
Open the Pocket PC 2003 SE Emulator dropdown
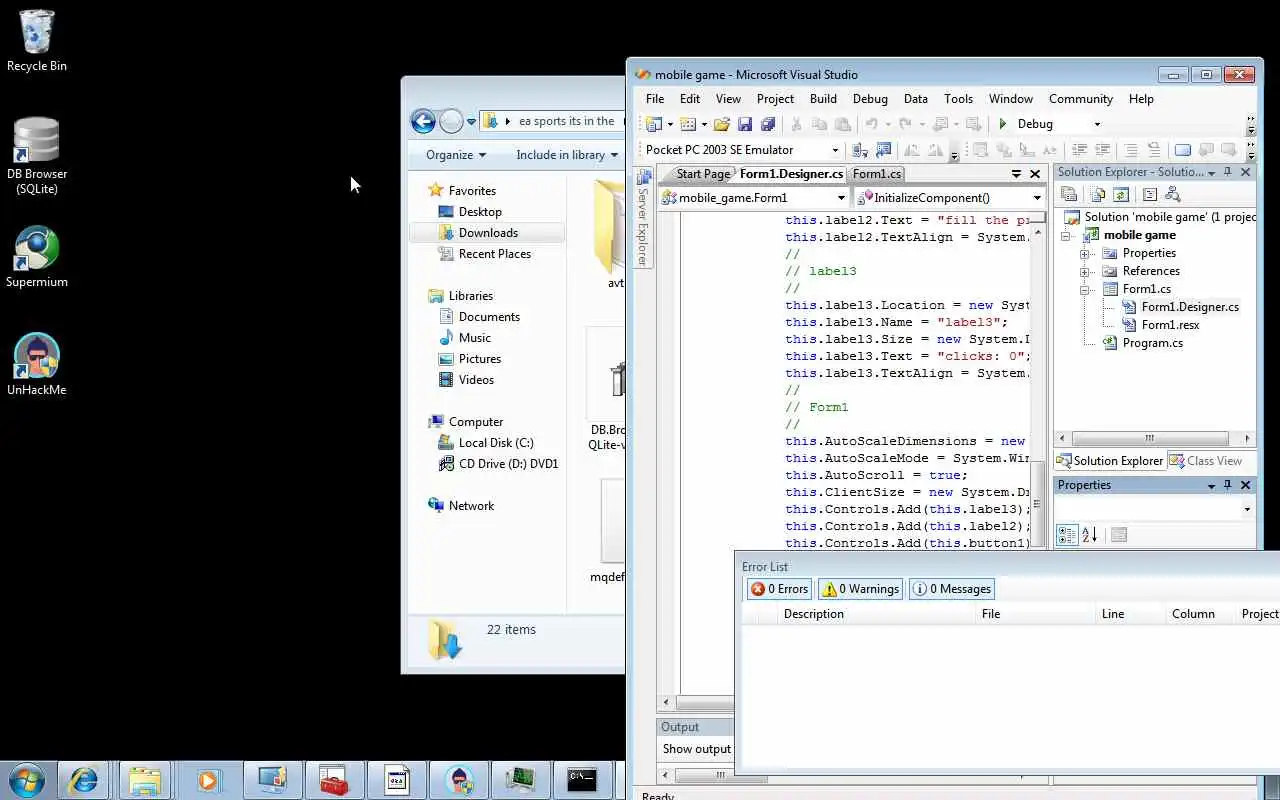[835, 150]
